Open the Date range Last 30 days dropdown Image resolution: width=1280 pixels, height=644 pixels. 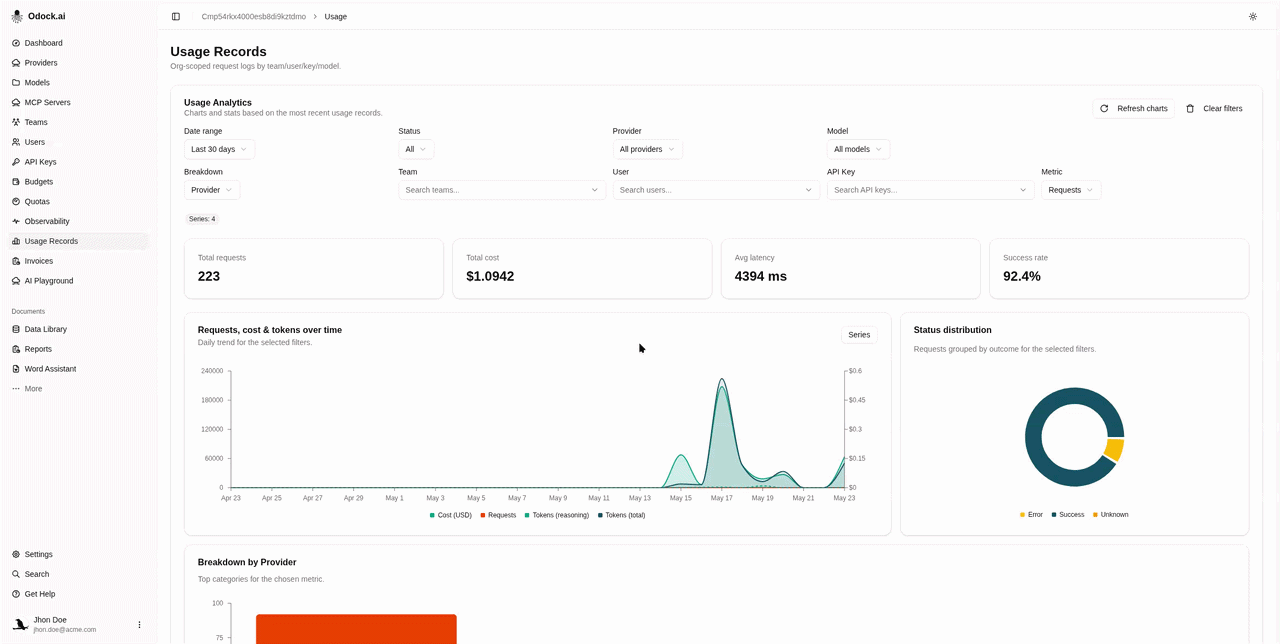pos(219,149)
